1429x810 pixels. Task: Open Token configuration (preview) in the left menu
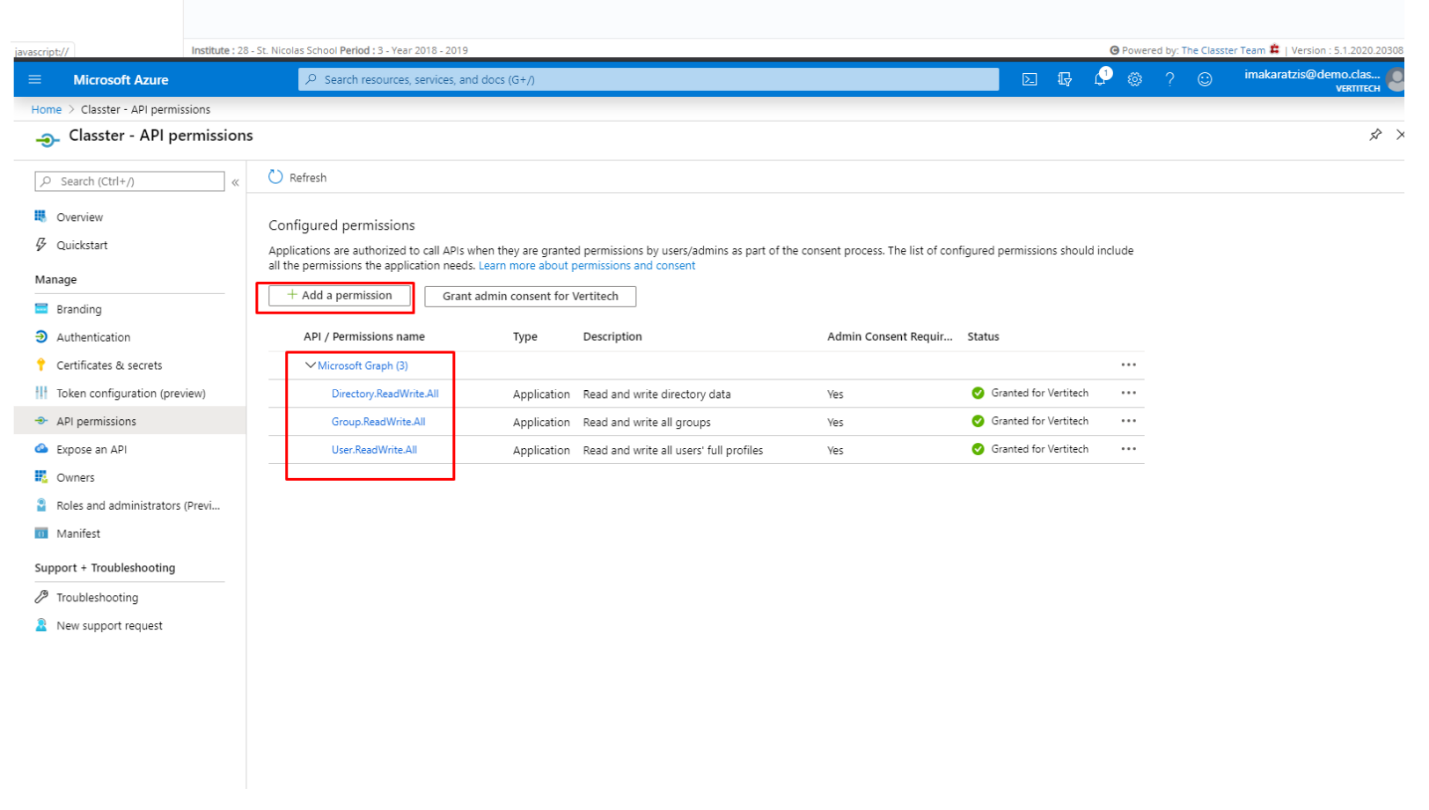tap(129, 393)
